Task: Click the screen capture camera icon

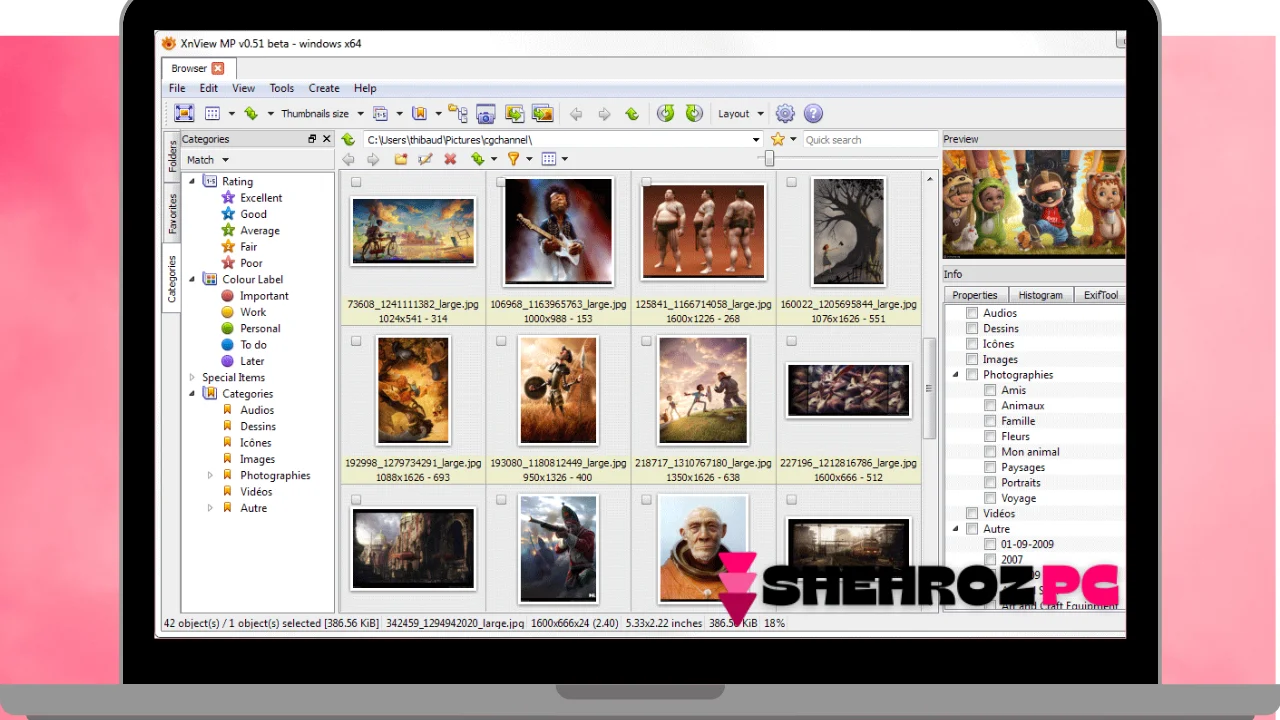Action: (486, 114)
